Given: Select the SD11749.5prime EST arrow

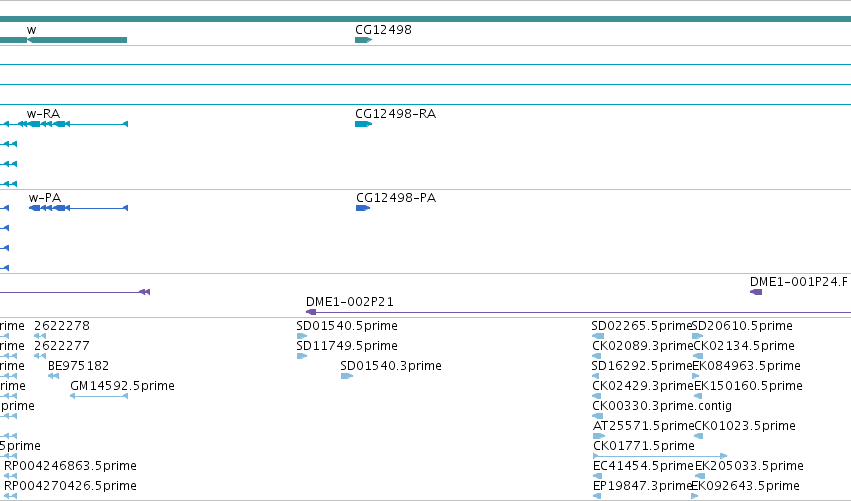Looking at the screenshot, I should tap(302, 356).
